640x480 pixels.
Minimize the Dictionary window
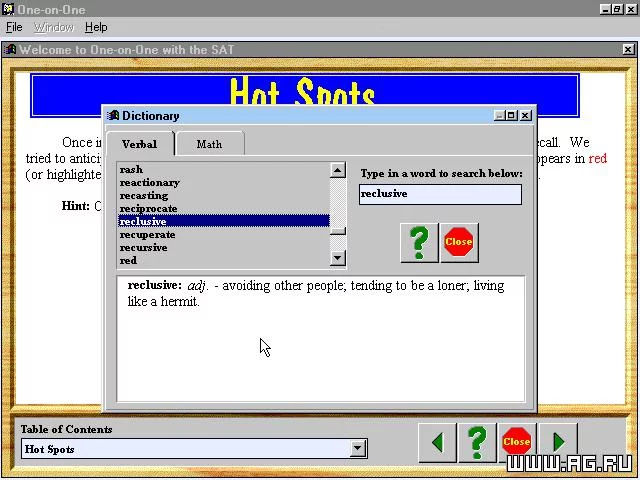click(500, 116)
